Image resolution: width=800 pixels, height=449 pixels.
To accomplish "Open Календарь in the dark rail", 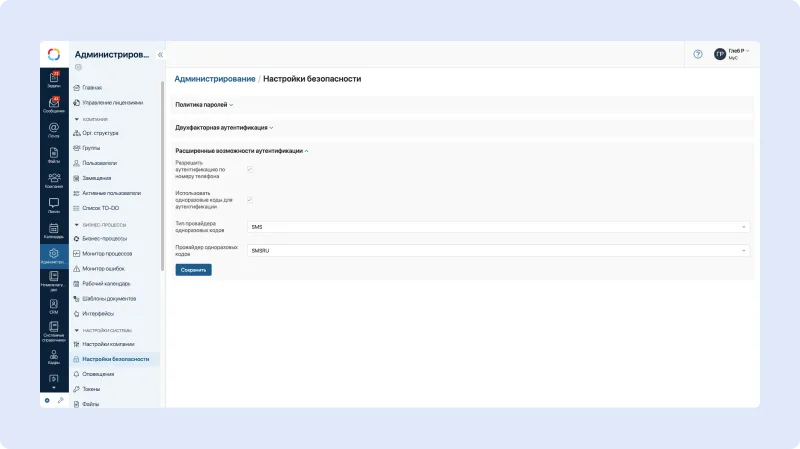I will click(x=54, y=231).
